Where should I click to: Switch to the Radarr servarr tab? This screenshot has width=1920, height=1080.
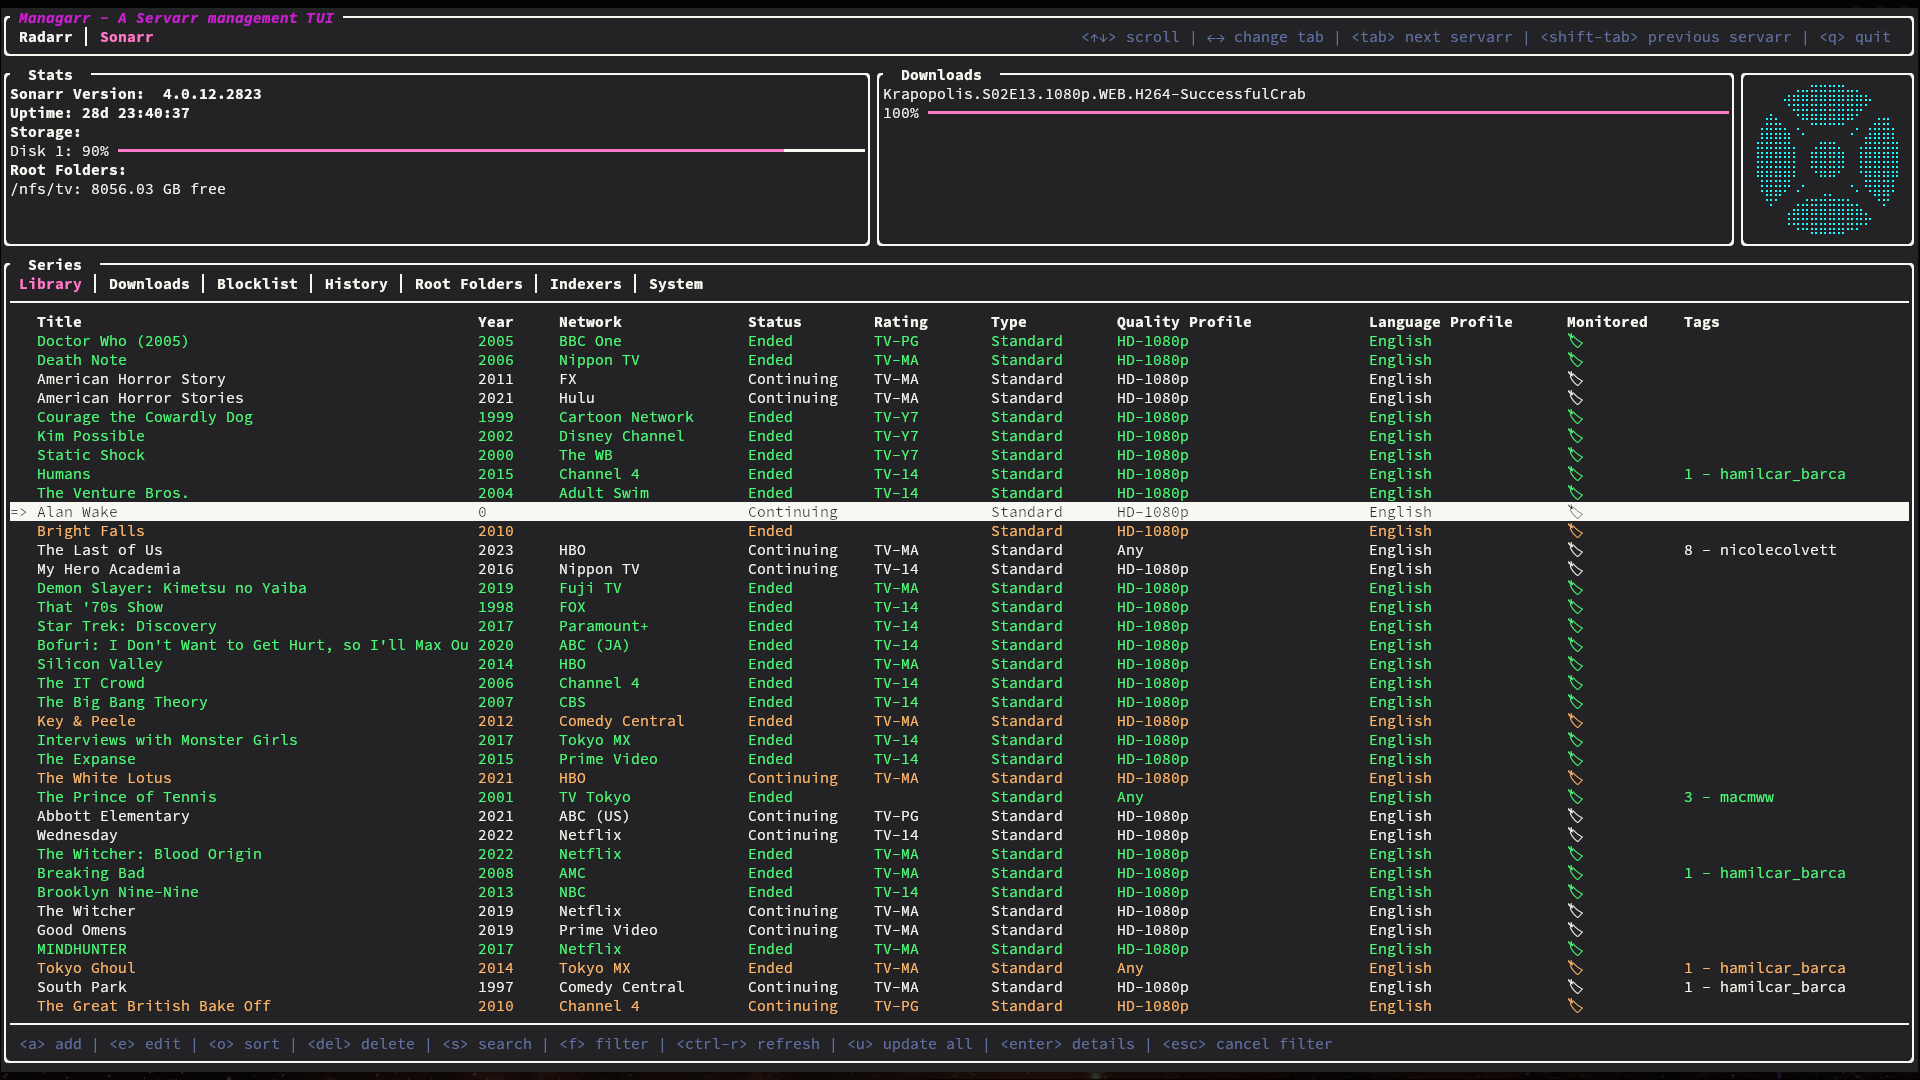click(46, 37)
